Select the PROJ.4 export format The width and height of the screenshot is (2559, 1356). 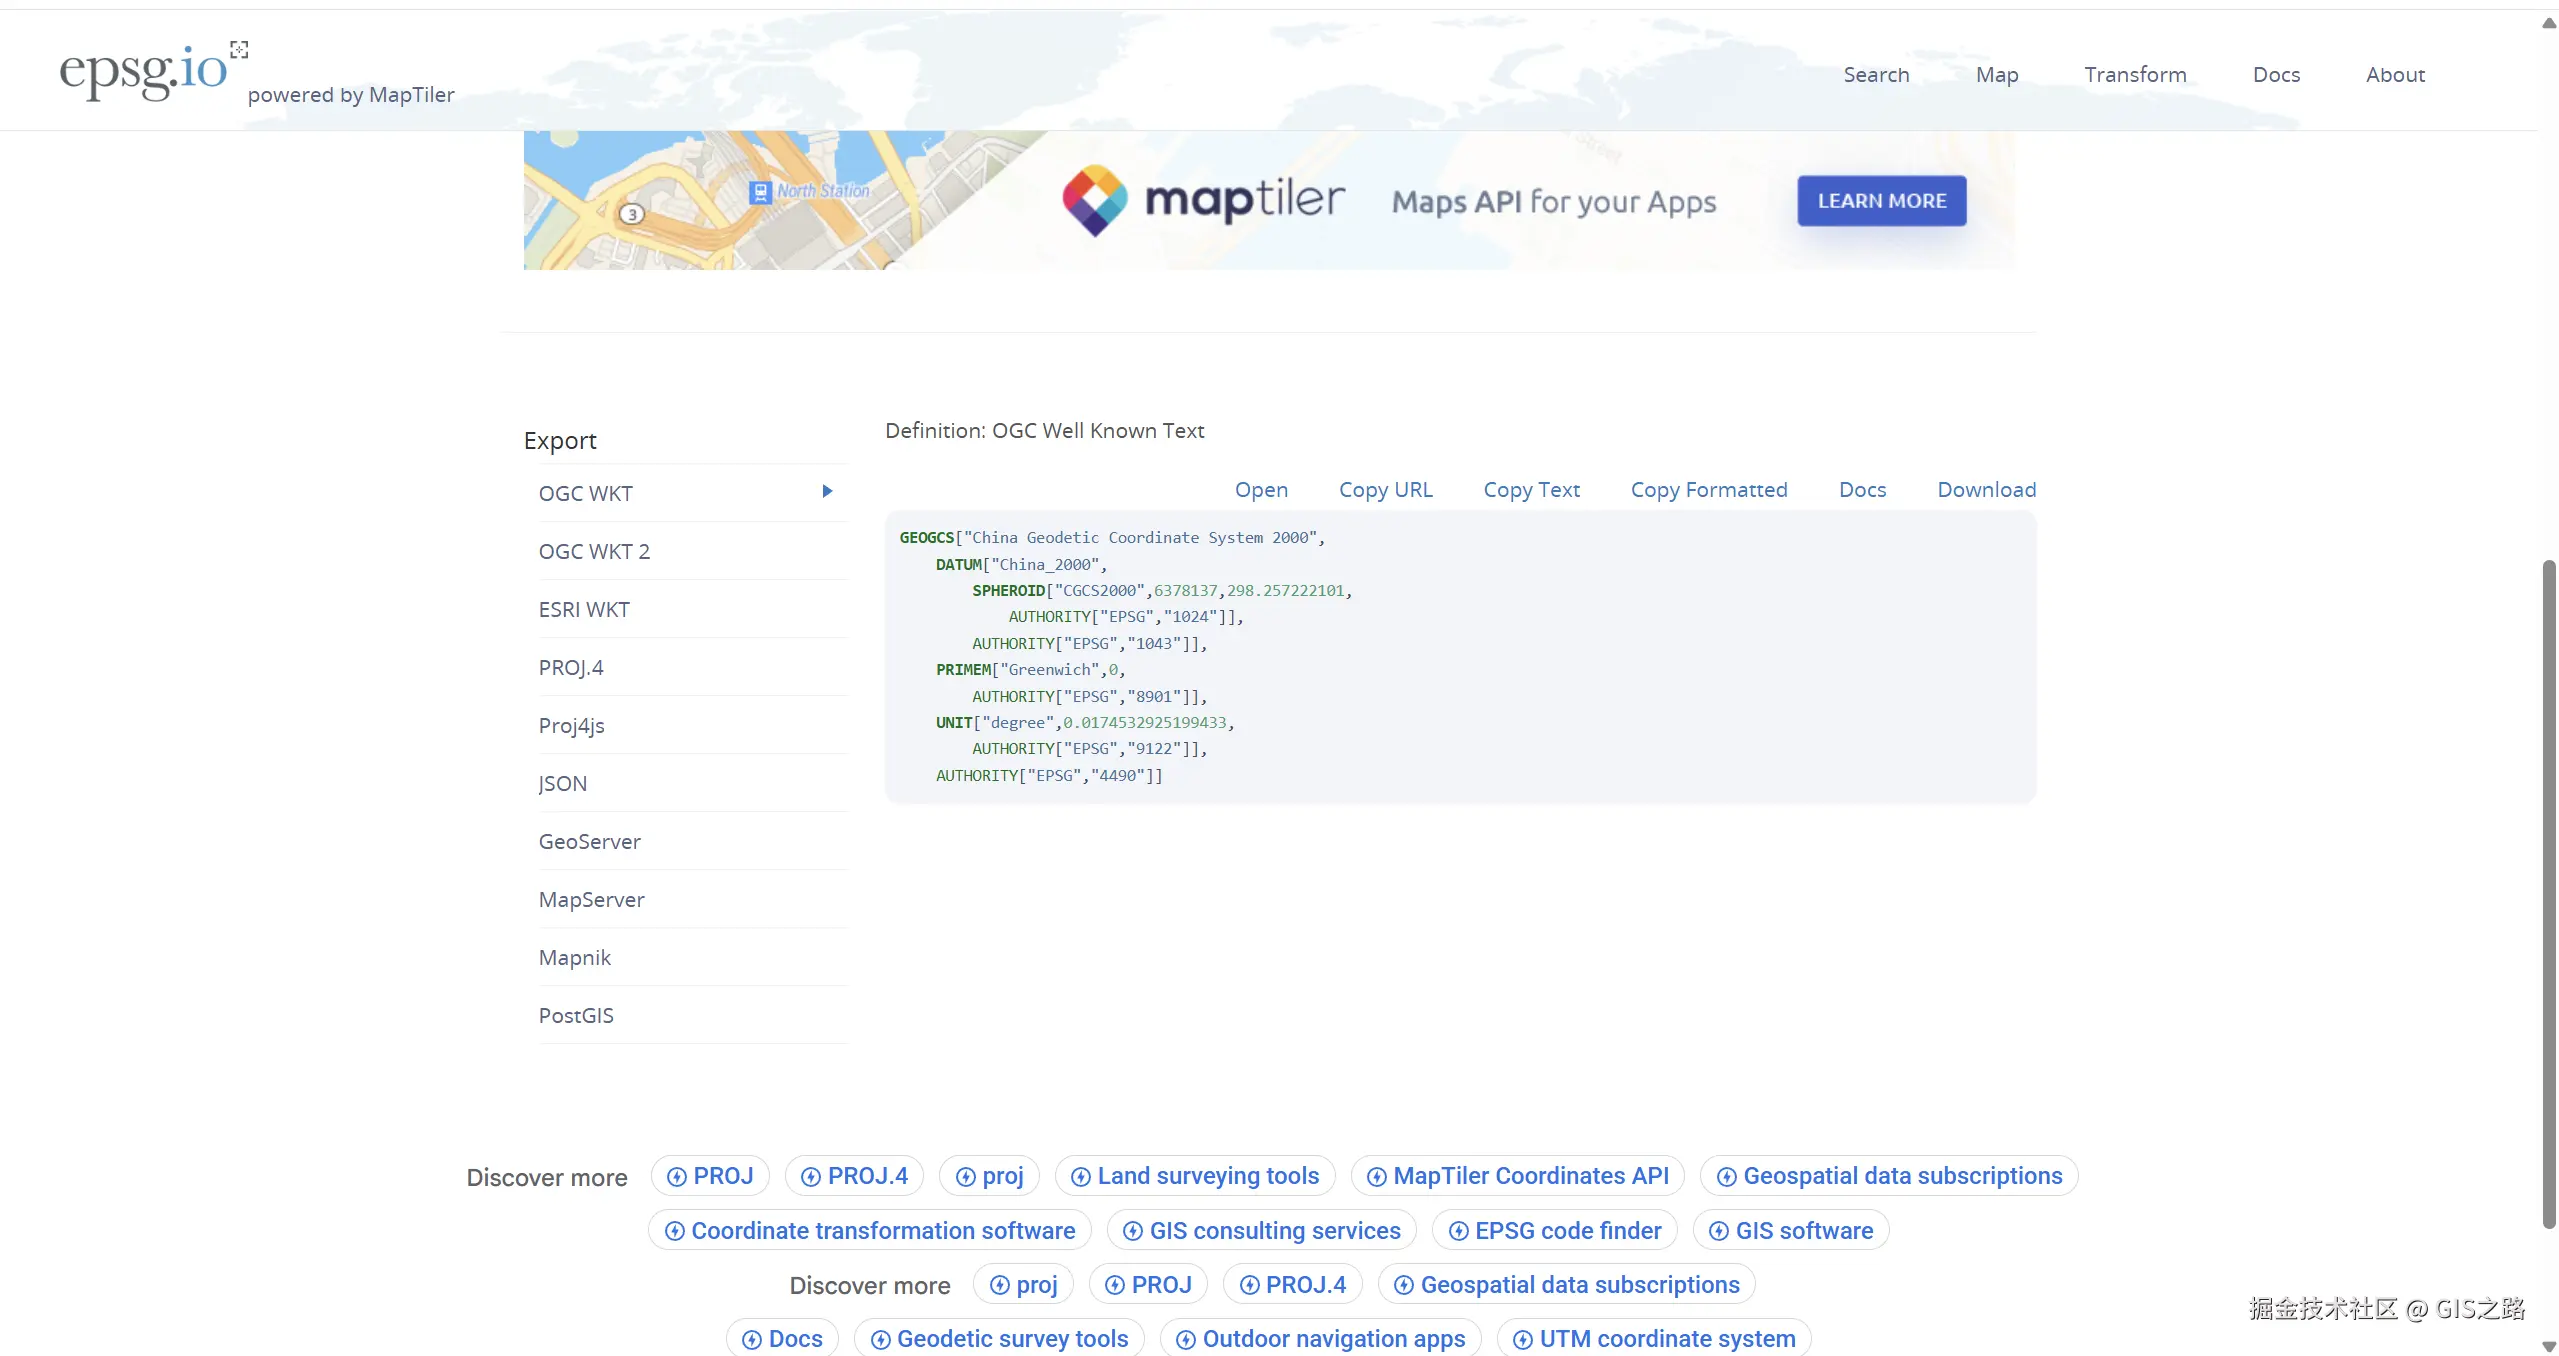pyautogui.click(x=571, y=667)
